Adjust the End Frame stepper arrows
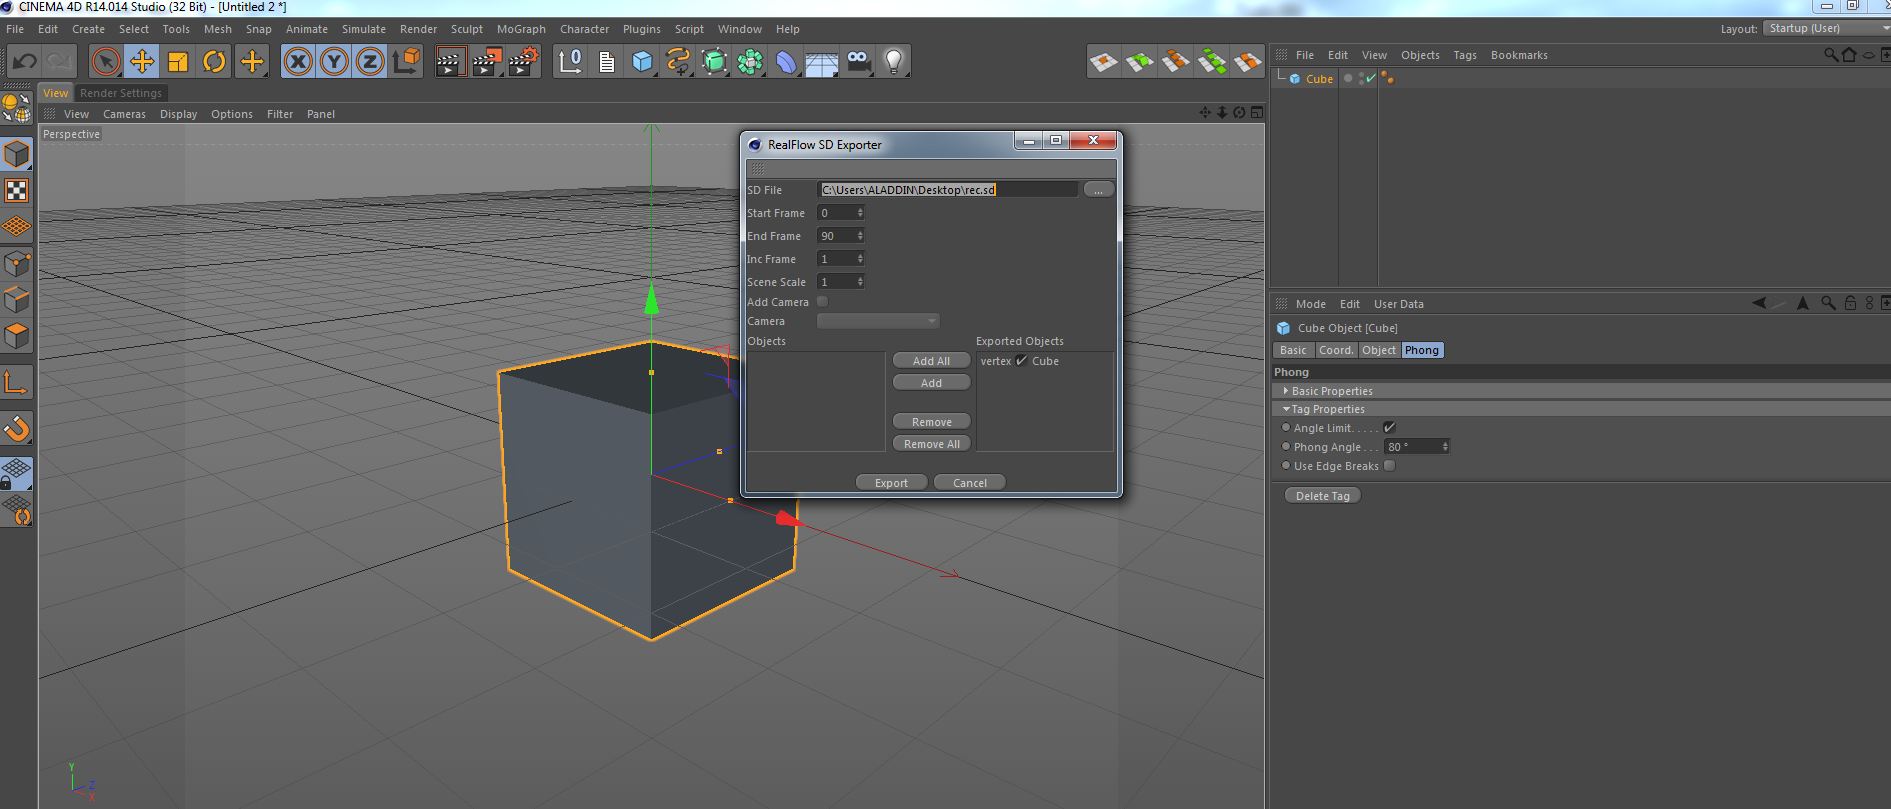The width and height of the screenshot is (1891, 809). coord(860,236)
